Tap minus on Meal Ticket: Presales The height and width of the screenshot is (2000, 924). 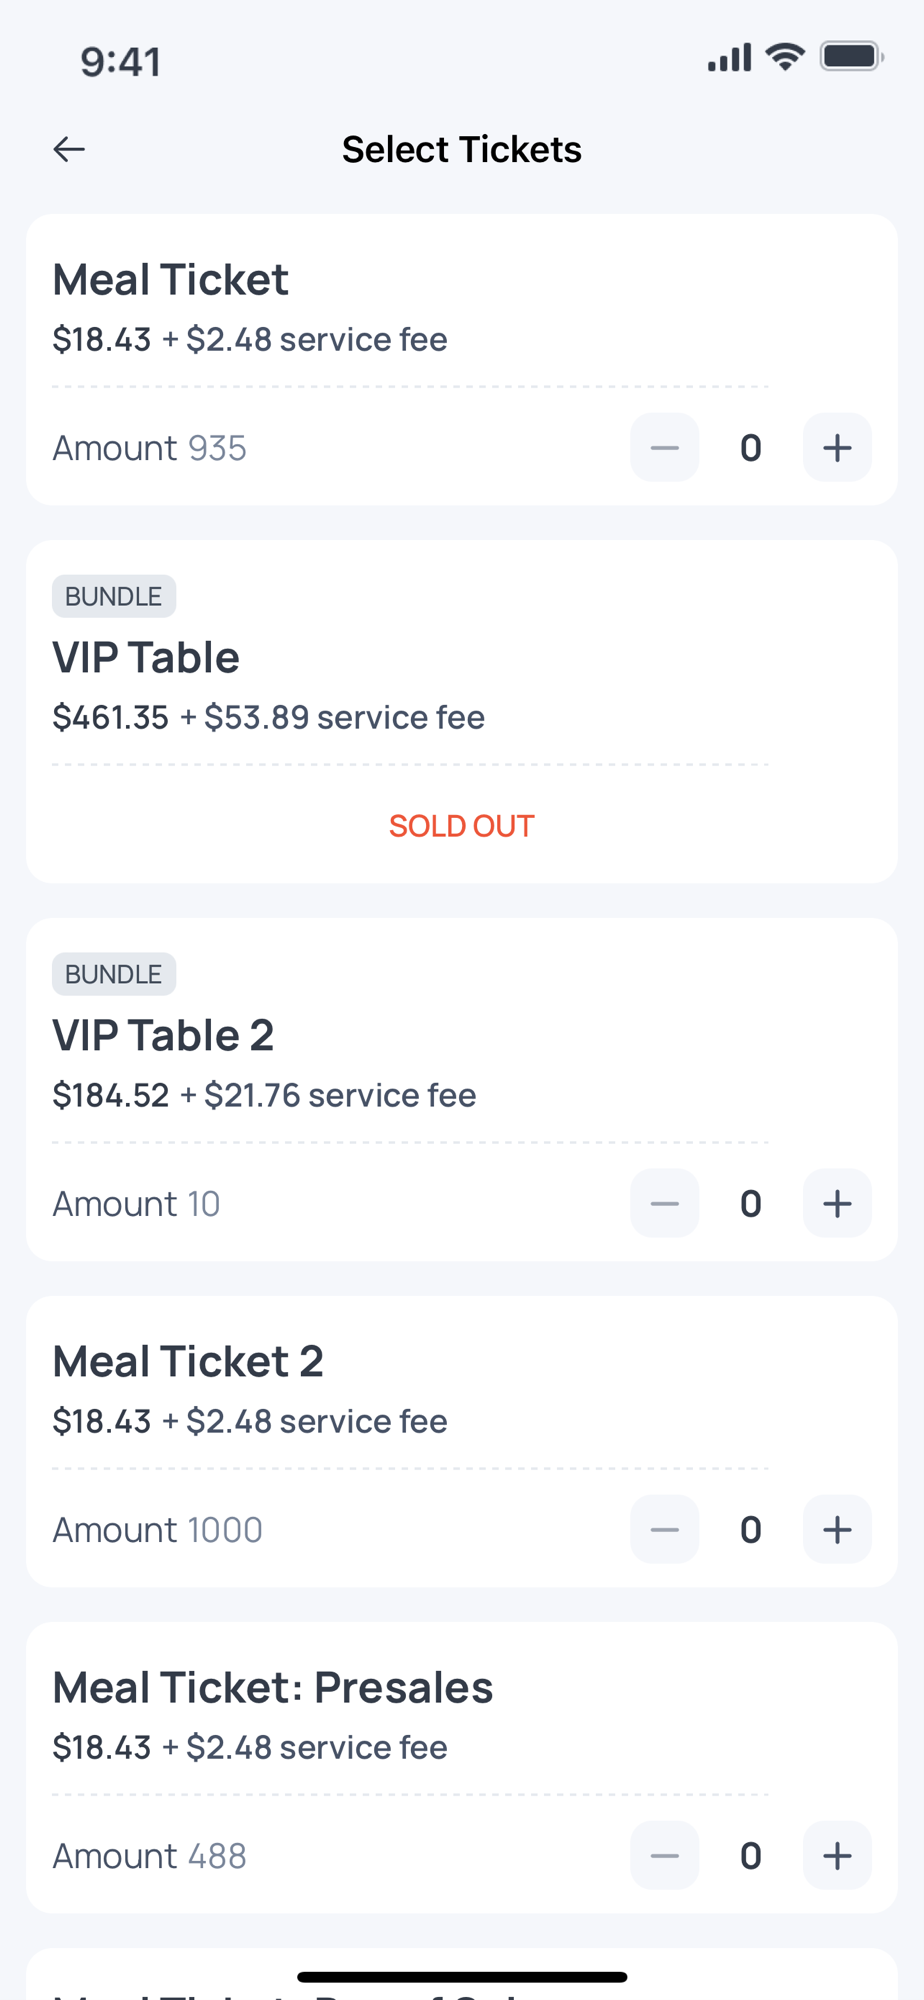coord(664,1856)
